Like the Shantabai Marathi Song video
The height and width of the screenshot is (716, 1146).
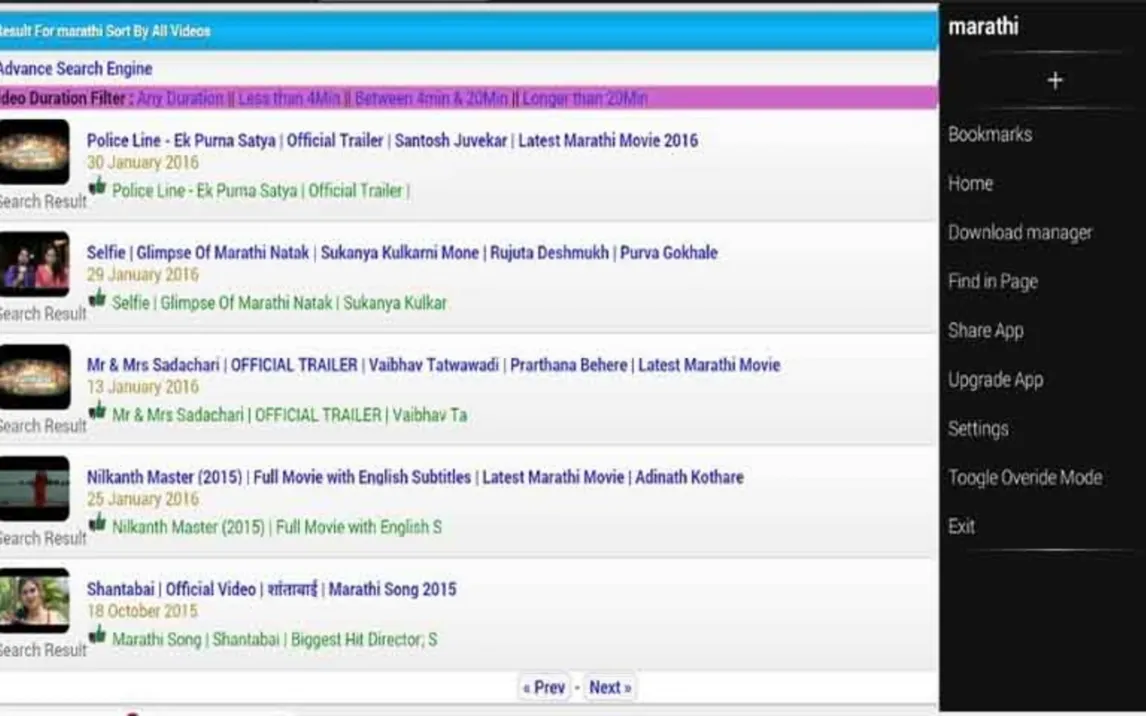point(97,635)
